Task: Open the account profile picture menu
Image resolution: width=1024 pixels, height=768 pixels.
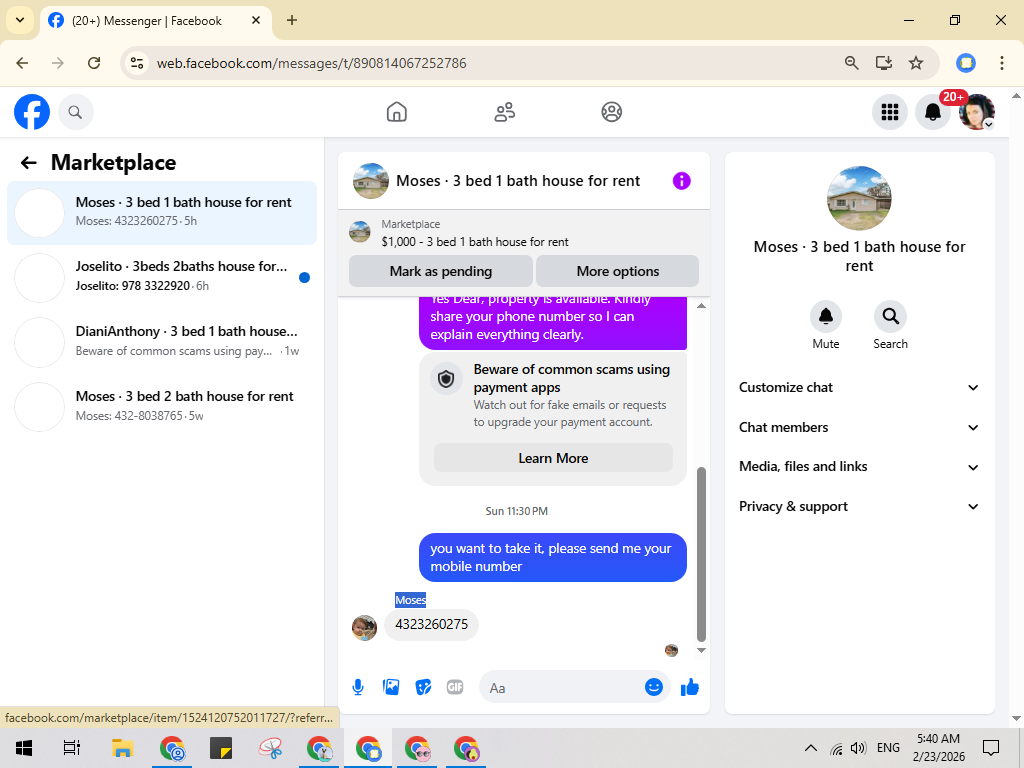Action: [x=976, y=112]
